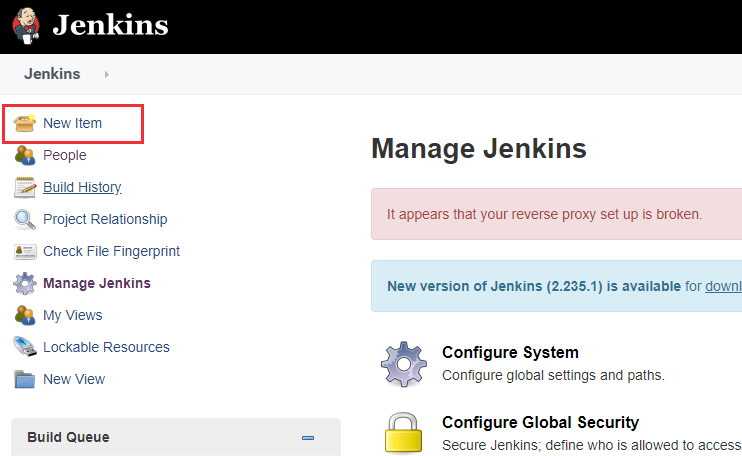The height and width of the screenshot is (456, 742).
Task: Open the Lockable Resources link
Action: coord(106,347)
